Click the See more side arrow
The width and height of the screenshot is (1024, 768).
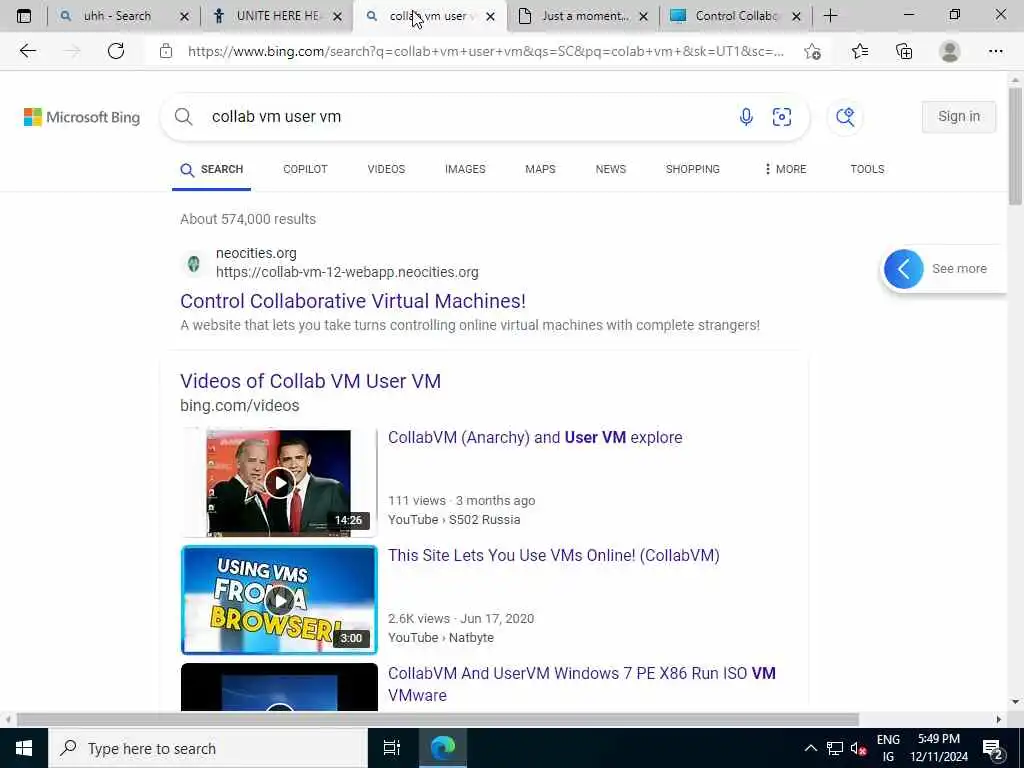[x=904, y=269]
